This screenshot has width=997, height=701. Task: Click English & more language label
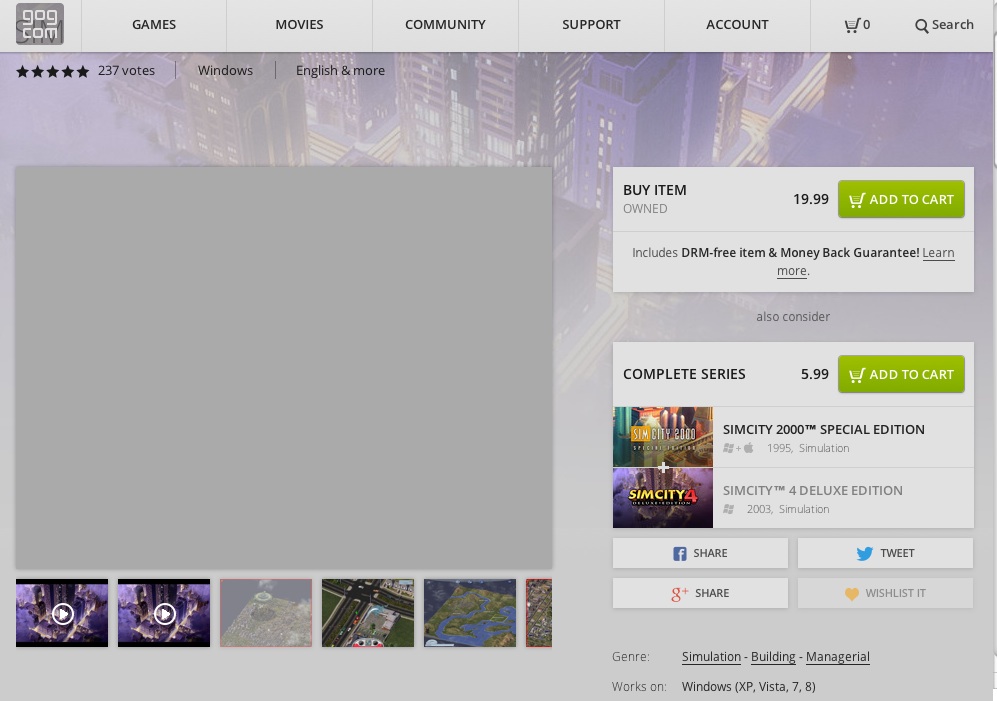pos(340,71)
